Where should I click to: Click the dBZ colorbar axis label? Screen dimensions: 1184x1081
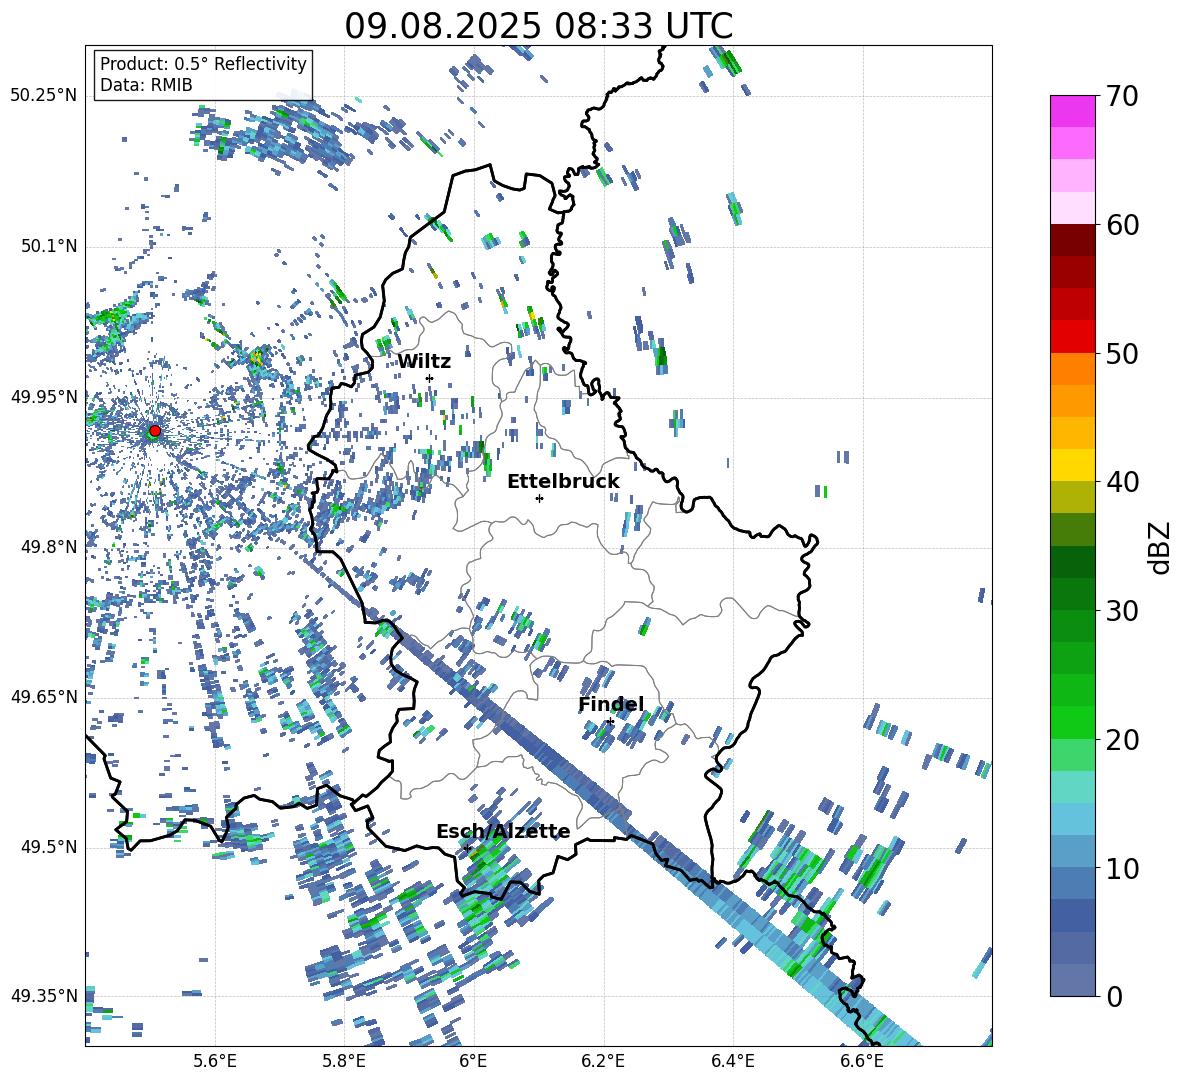click(x=1161, y=547)
